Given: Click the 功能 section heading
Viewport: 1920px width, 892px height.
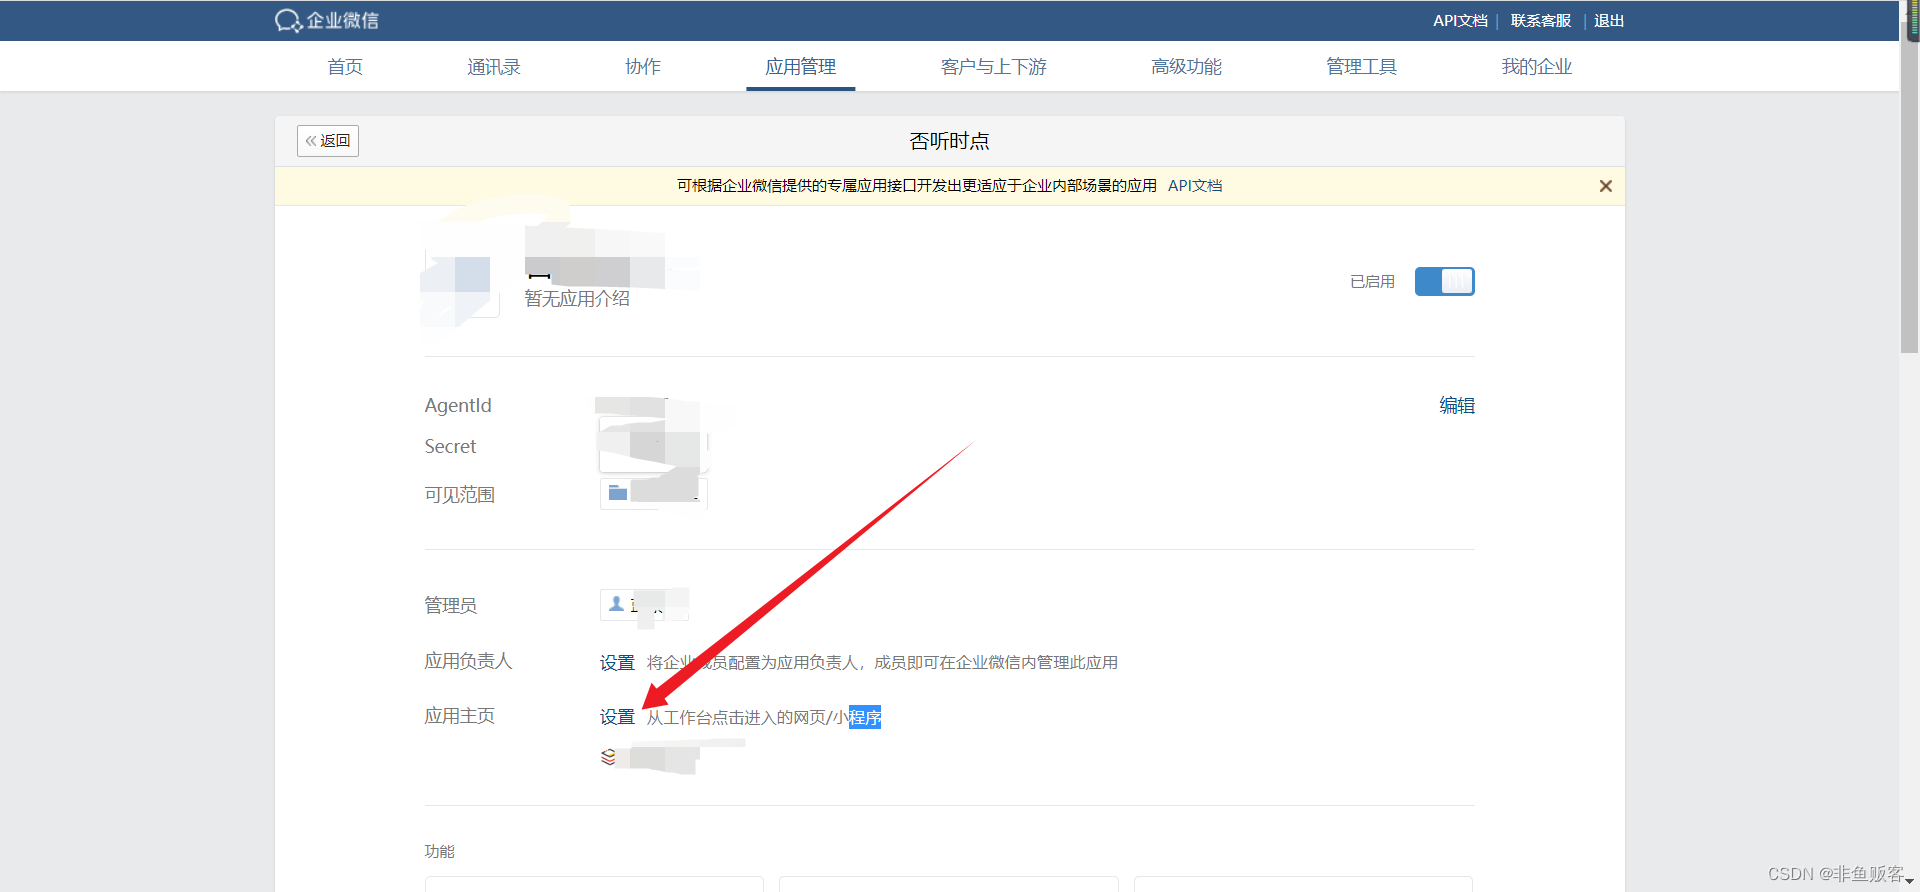Looking at the screenshot, I should point(439,851).
